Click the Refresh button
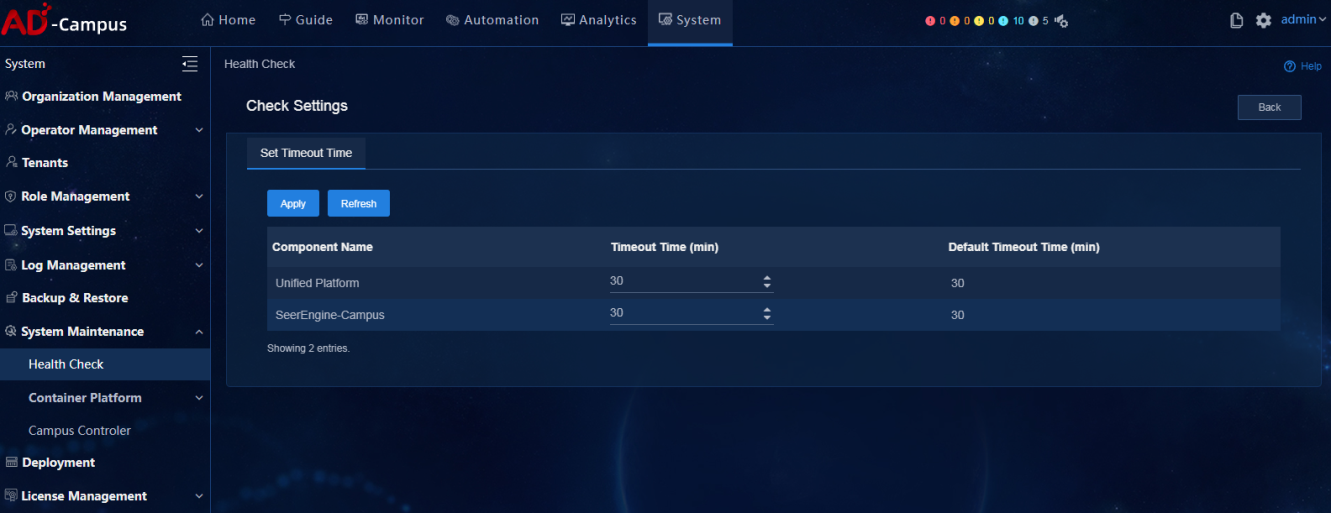1331x513 pixels. (x=359, y=203)
